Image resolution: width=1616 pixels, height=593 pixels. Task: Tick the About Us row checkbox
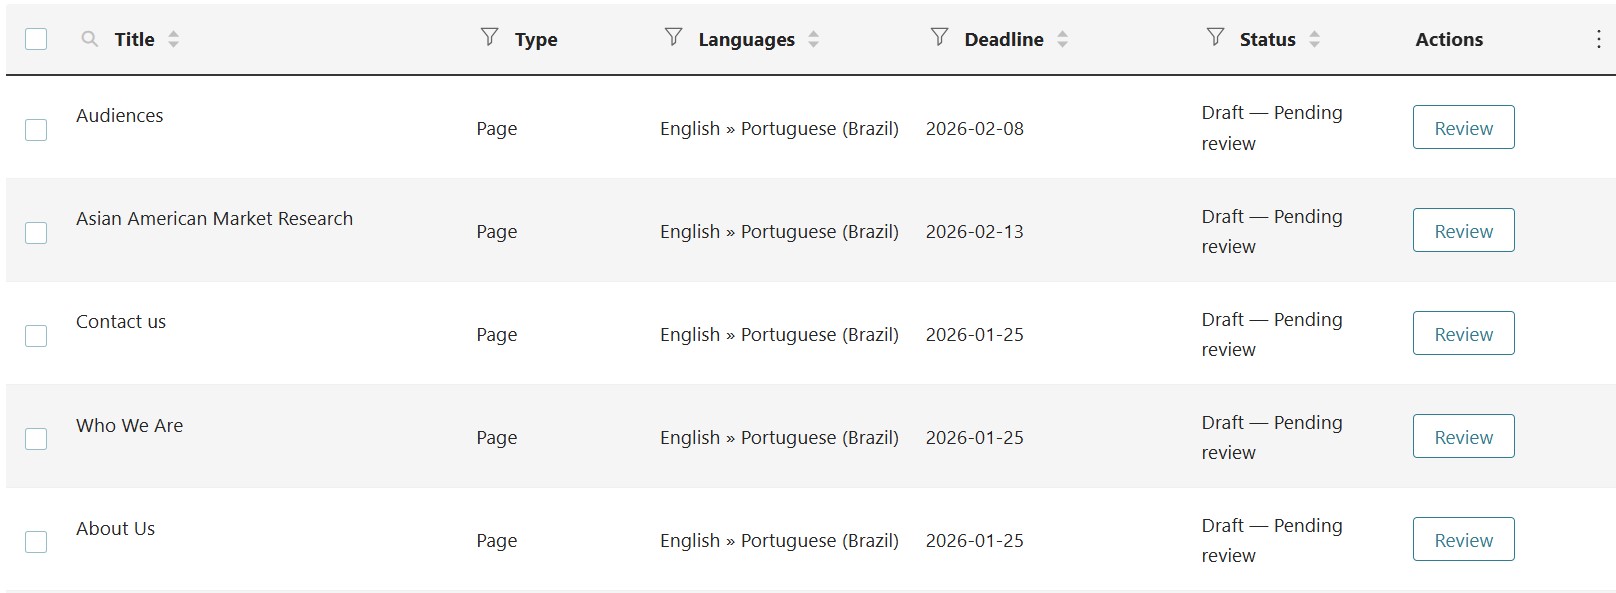click(36, 542)
